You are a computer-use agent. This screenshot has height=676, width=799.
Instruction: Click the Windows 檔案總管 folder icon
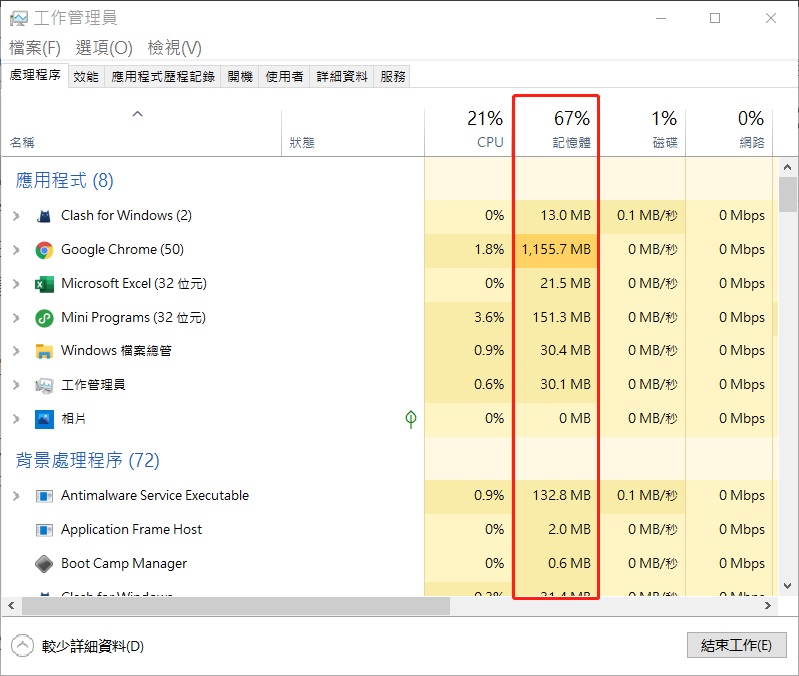pos(44,351)
